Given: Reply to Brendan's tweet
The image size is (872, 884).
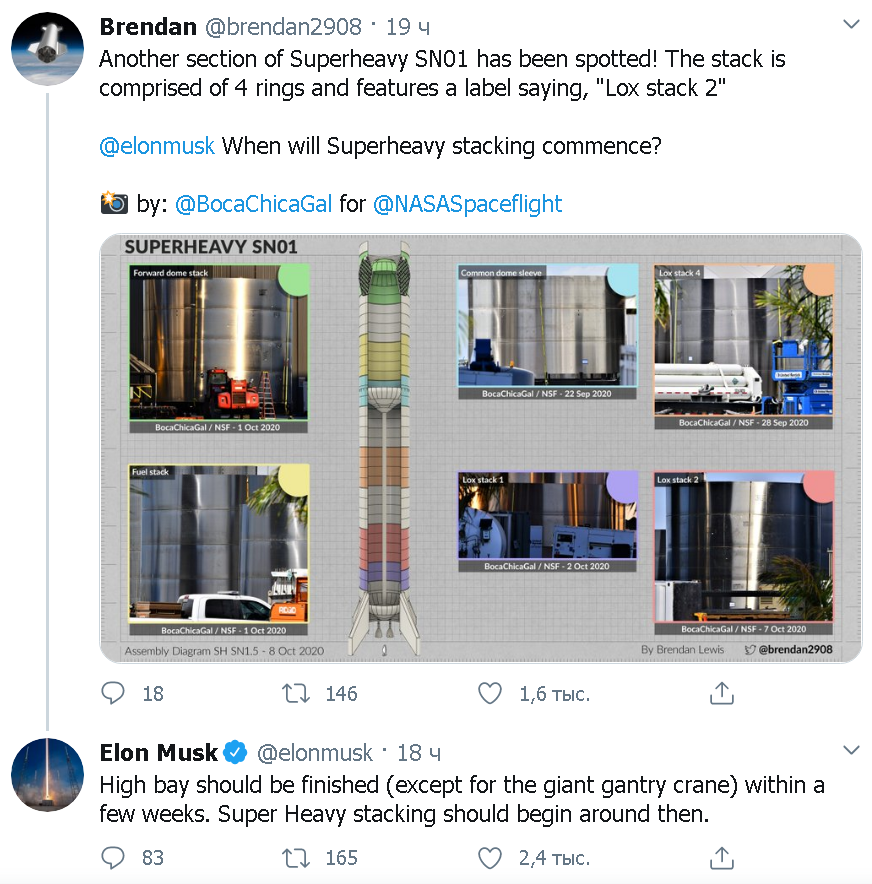Looking at the screenshot, I should [x=115, y=693].
